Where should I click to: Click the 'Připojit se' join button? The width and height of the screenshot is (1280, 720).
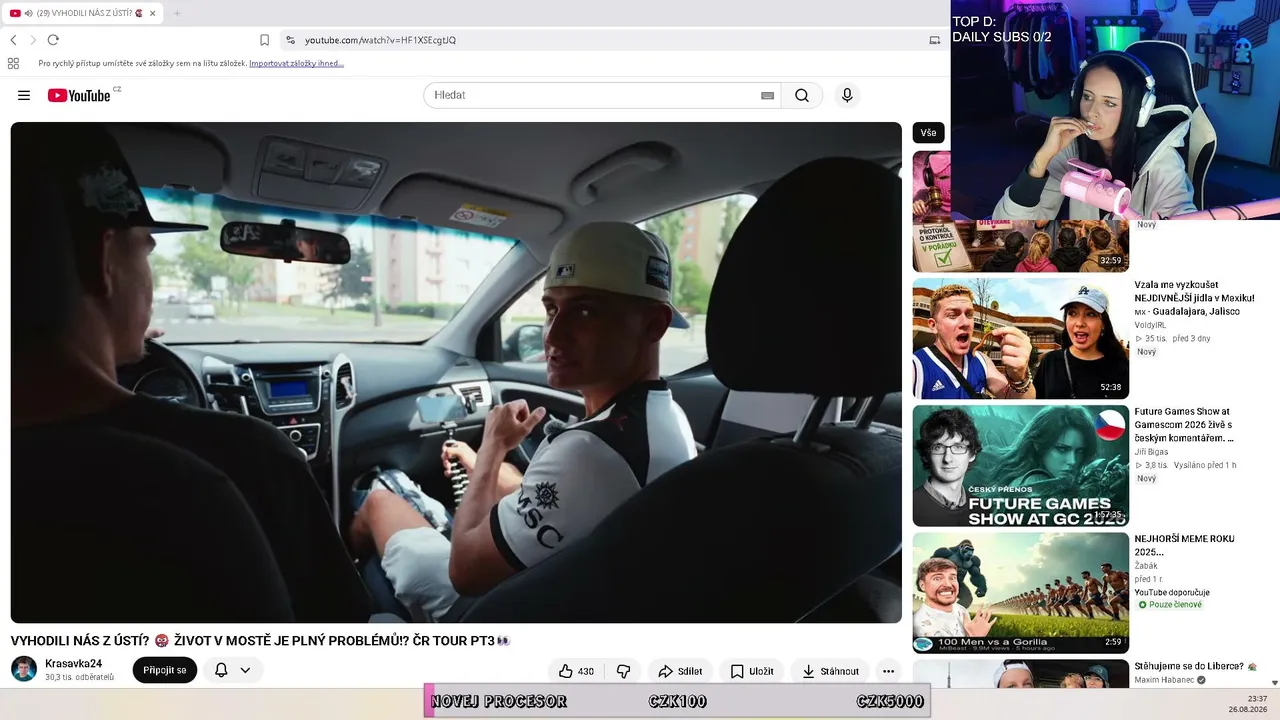tap(165, 670)
